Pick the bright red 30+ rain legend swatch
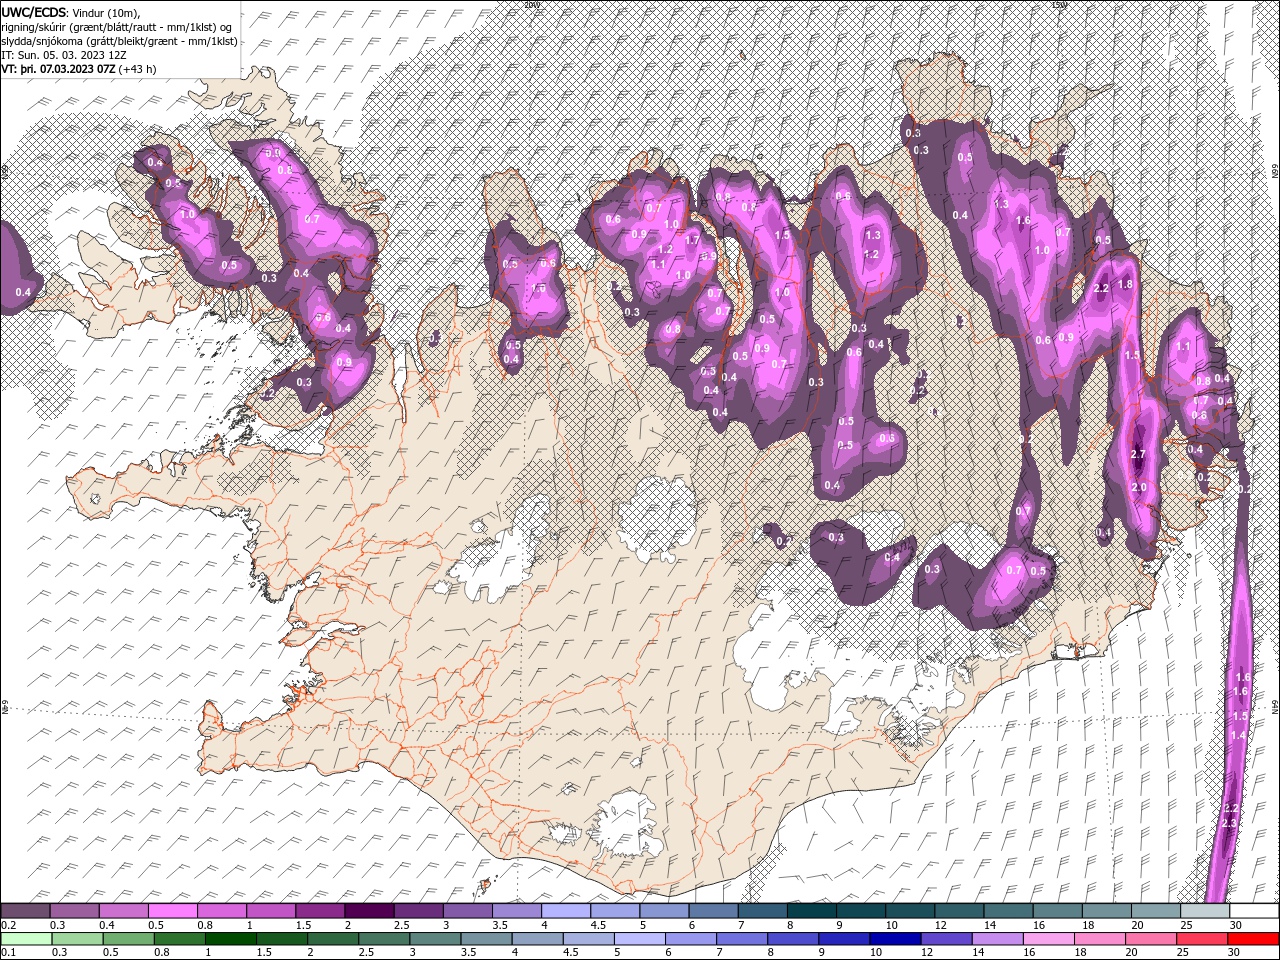1280x960 pixels. tap(1253, 939)
